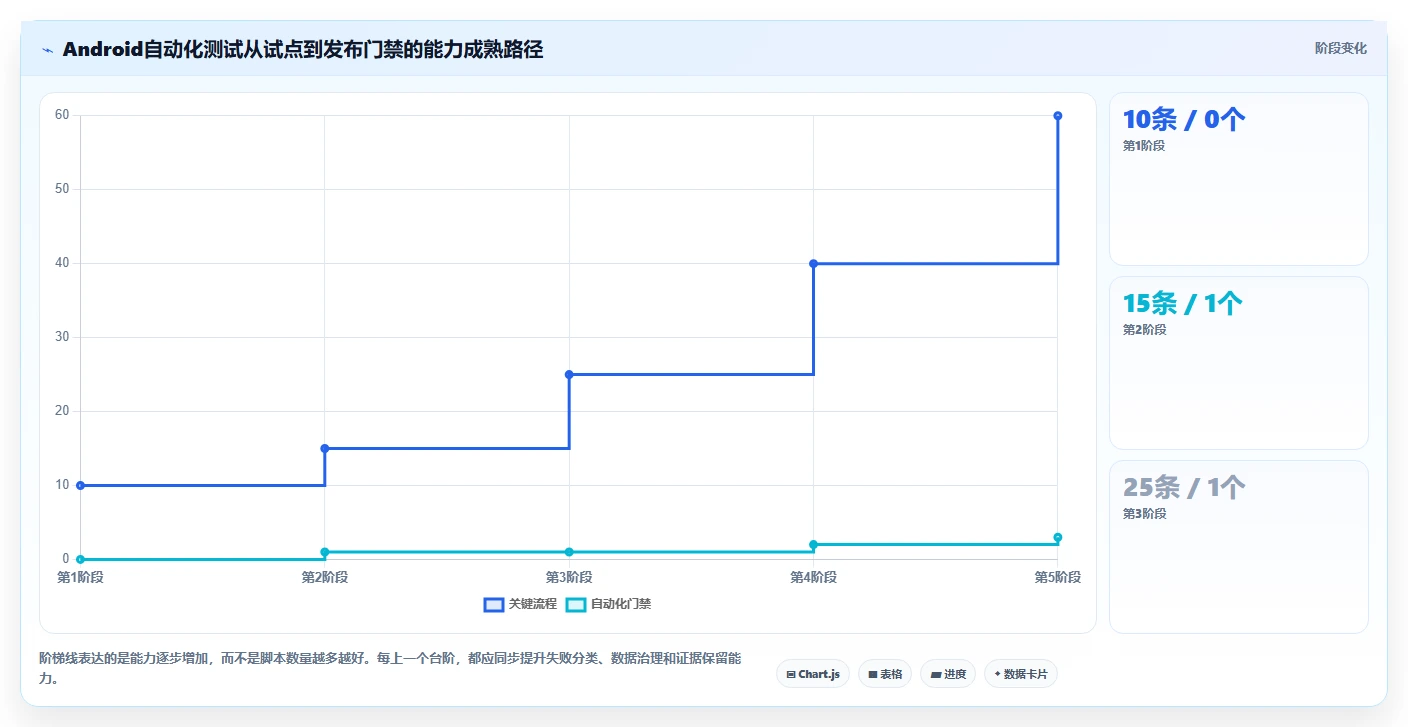
Task: Click the 第3阶段 caption in the third card
Action: click(x=1144, y=514)
